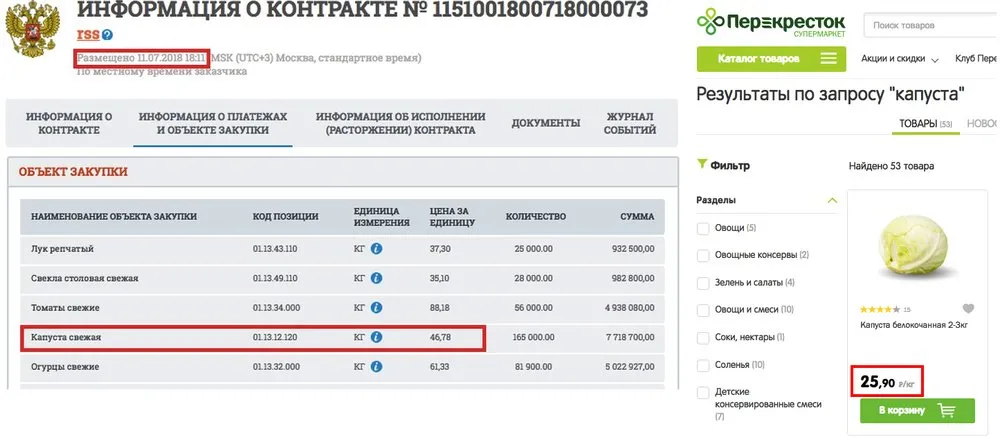The height and width of the screenshot is (444, 1000).
Task: Click Наименование объекта закупки column header
Action: [x=114, y=217]
